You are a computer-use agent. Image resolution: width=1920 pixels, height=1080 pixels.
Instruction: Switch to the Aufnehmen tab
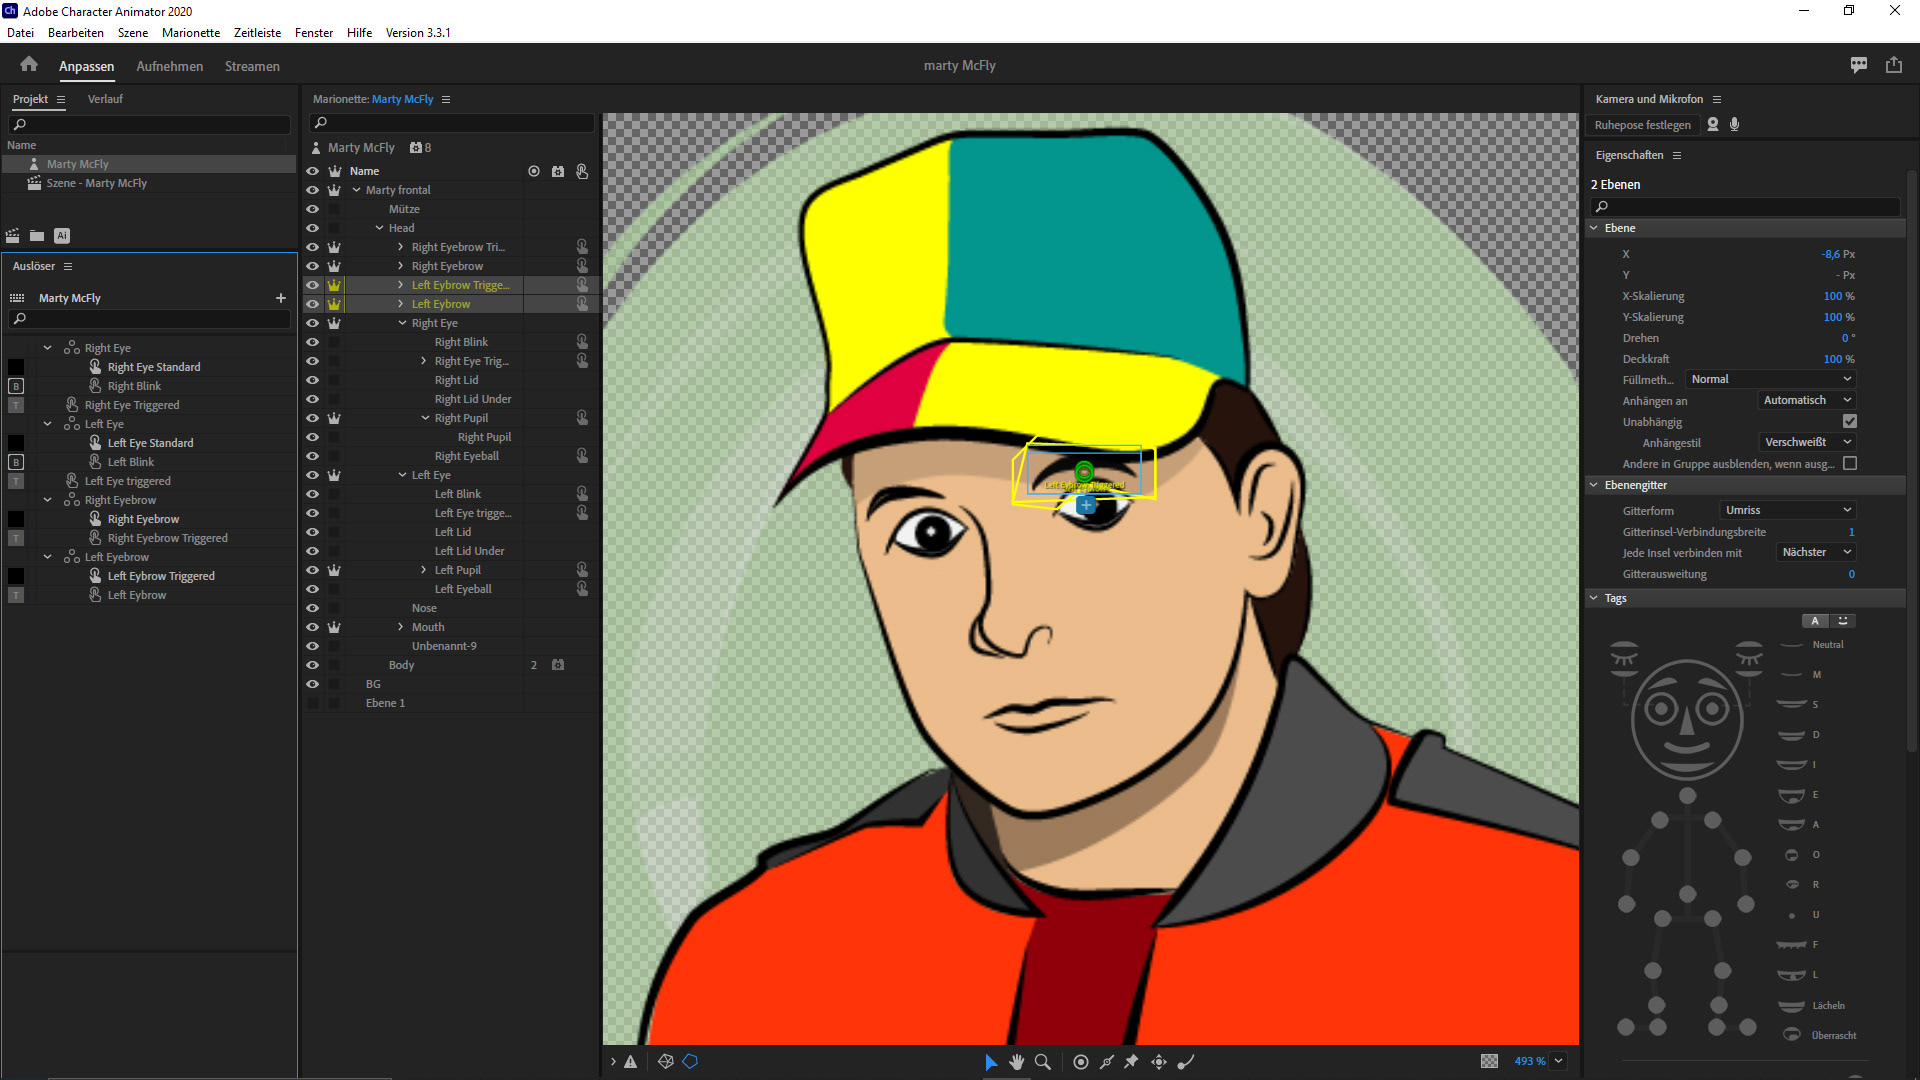tap(169, 67)
